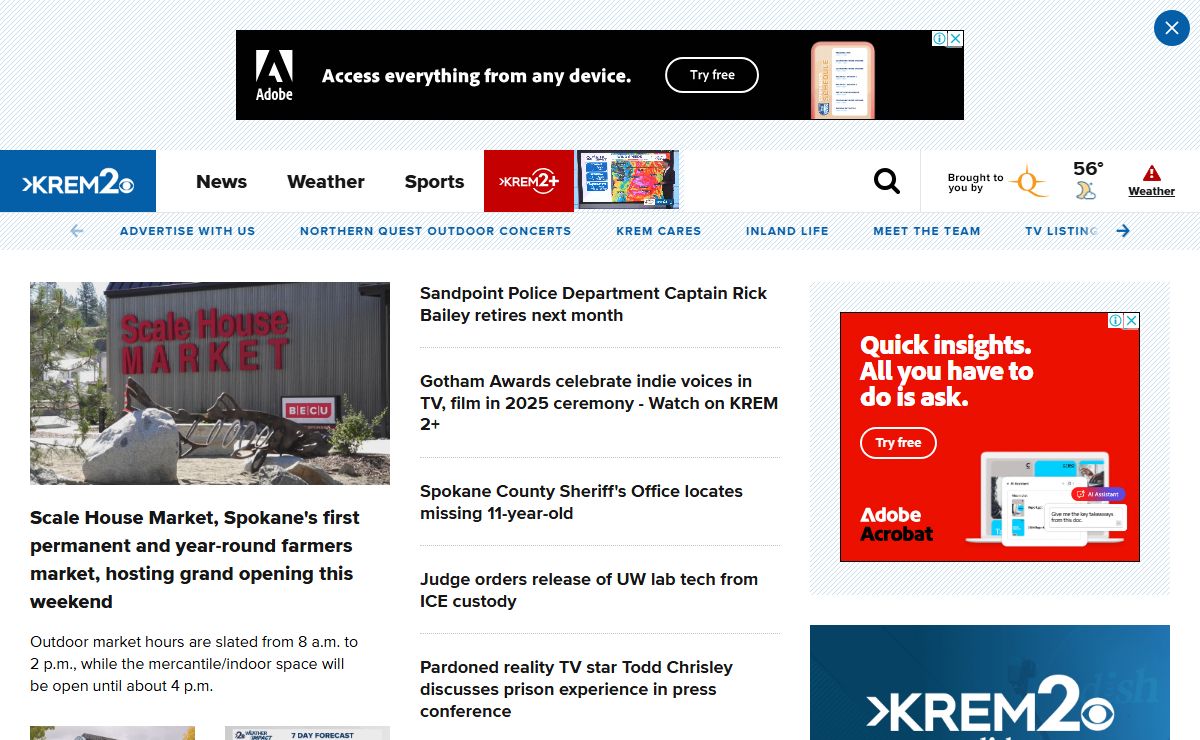Viewport: 1200px width, 740px height.
Task: Go to Advertise With Us
Action: pyautogui.click(x=188, y=231)
